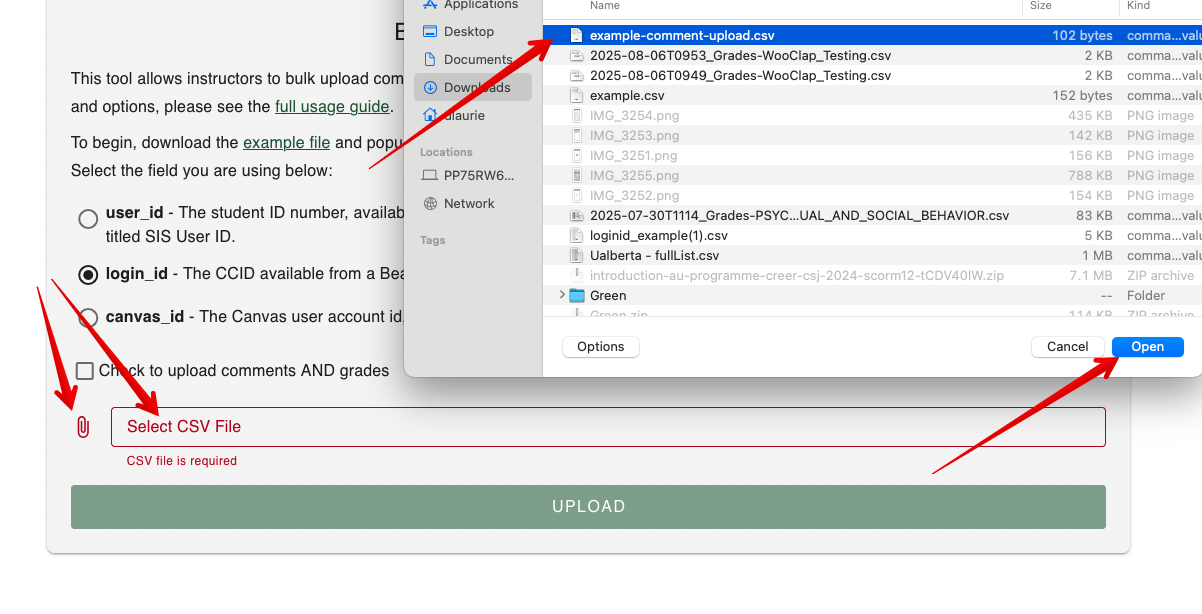Select the login_id radio button
Viewport: 1202px width, 614px height.
pyautogui.click(x=88, y=275)
